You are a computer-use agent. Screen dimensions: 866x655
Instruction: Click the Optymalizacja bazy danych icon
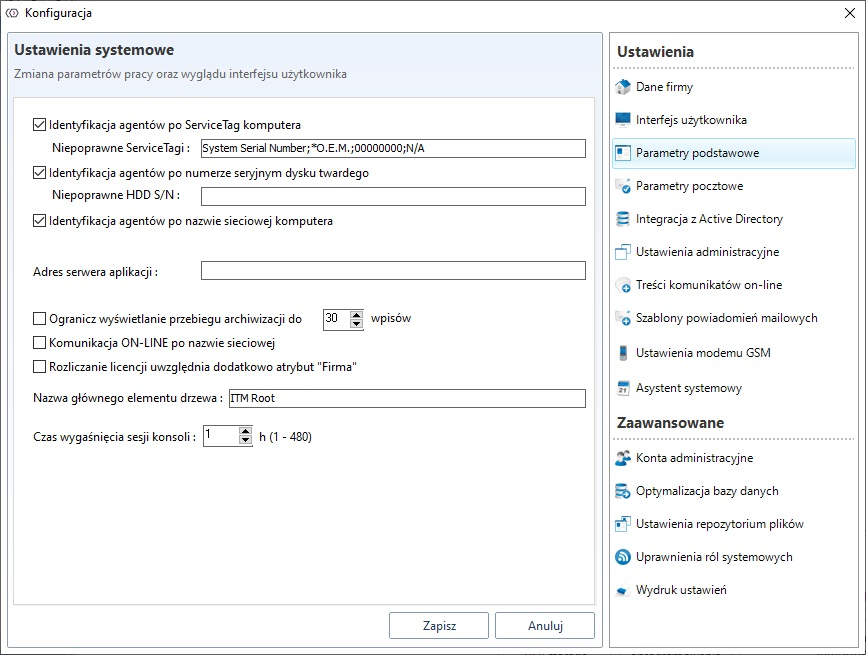point(623,491)
